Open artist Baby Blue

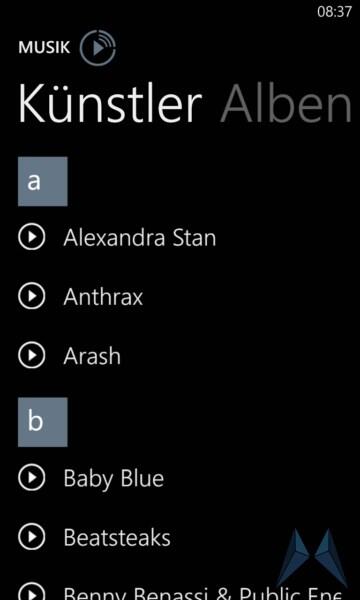click(x=114, y=479)
